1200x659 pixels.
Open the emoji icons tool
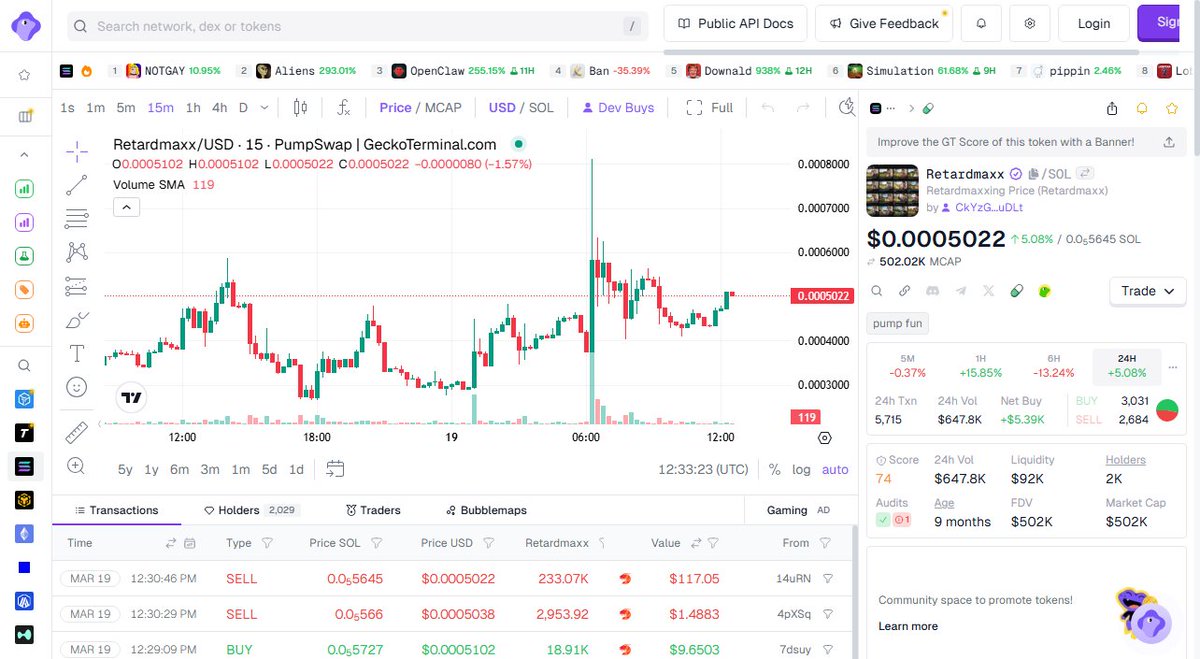click(x=76, y=386)
